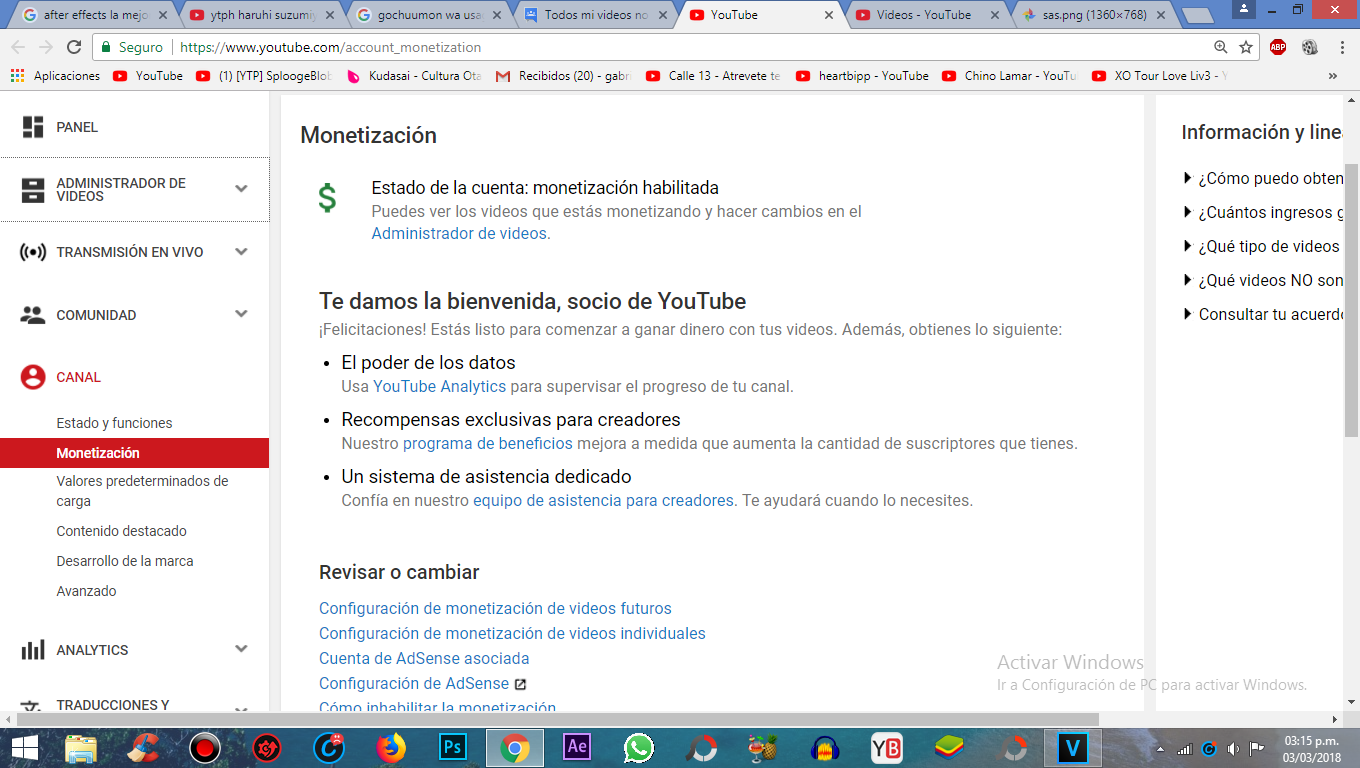Open 'Contenido destacado' in Canal menu
1360x768 pixels.
121,531
